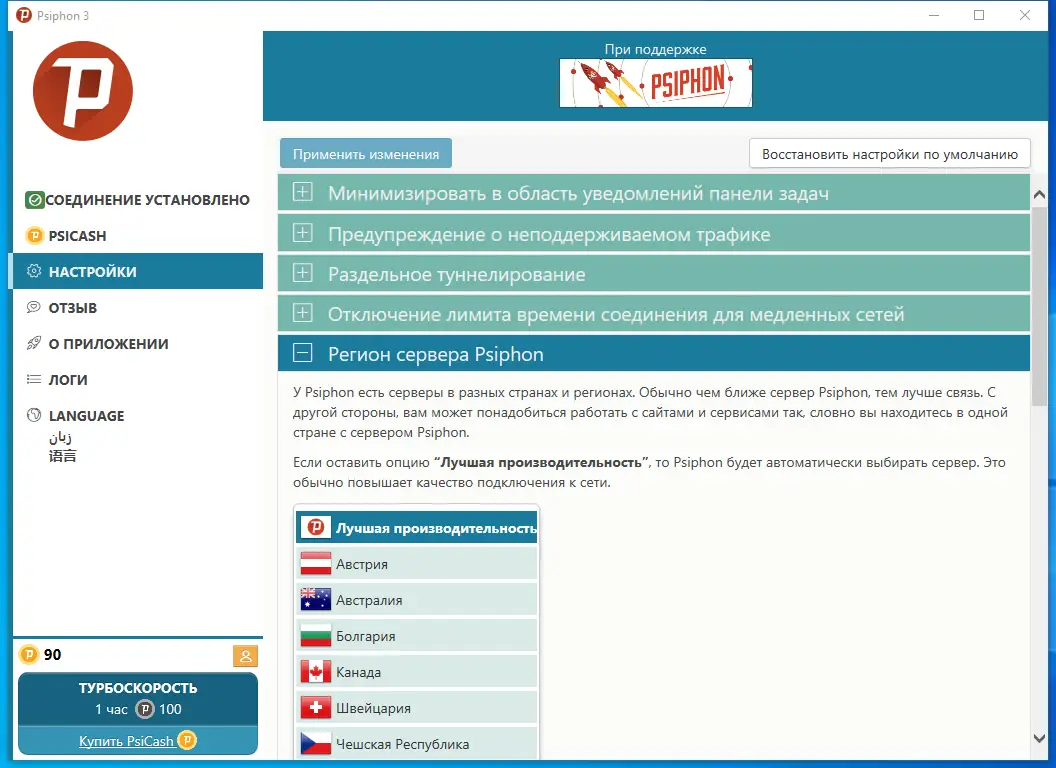This screenshot has width=1056, height=768.
Task: Expand Отключение лимита времени соединения section
Action: tap(654, 314)
